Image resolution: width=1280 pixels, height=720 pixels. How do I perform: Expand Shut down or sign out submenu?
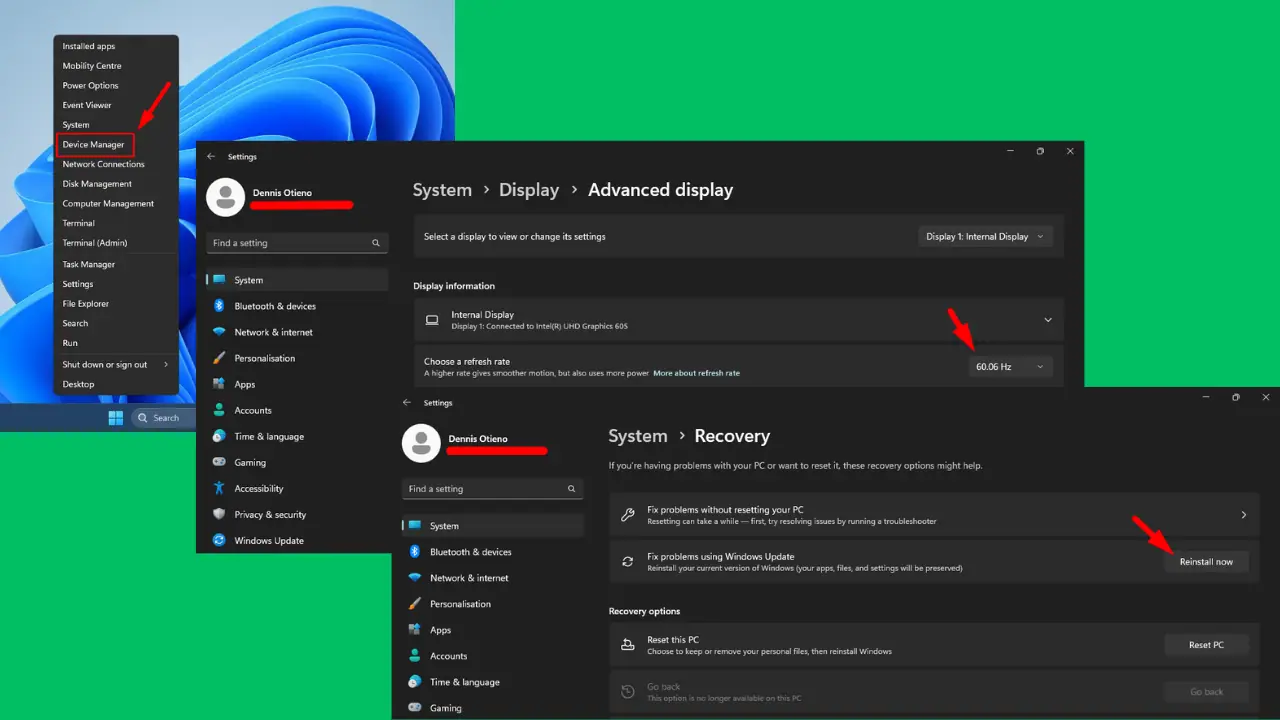pos(116,364)
